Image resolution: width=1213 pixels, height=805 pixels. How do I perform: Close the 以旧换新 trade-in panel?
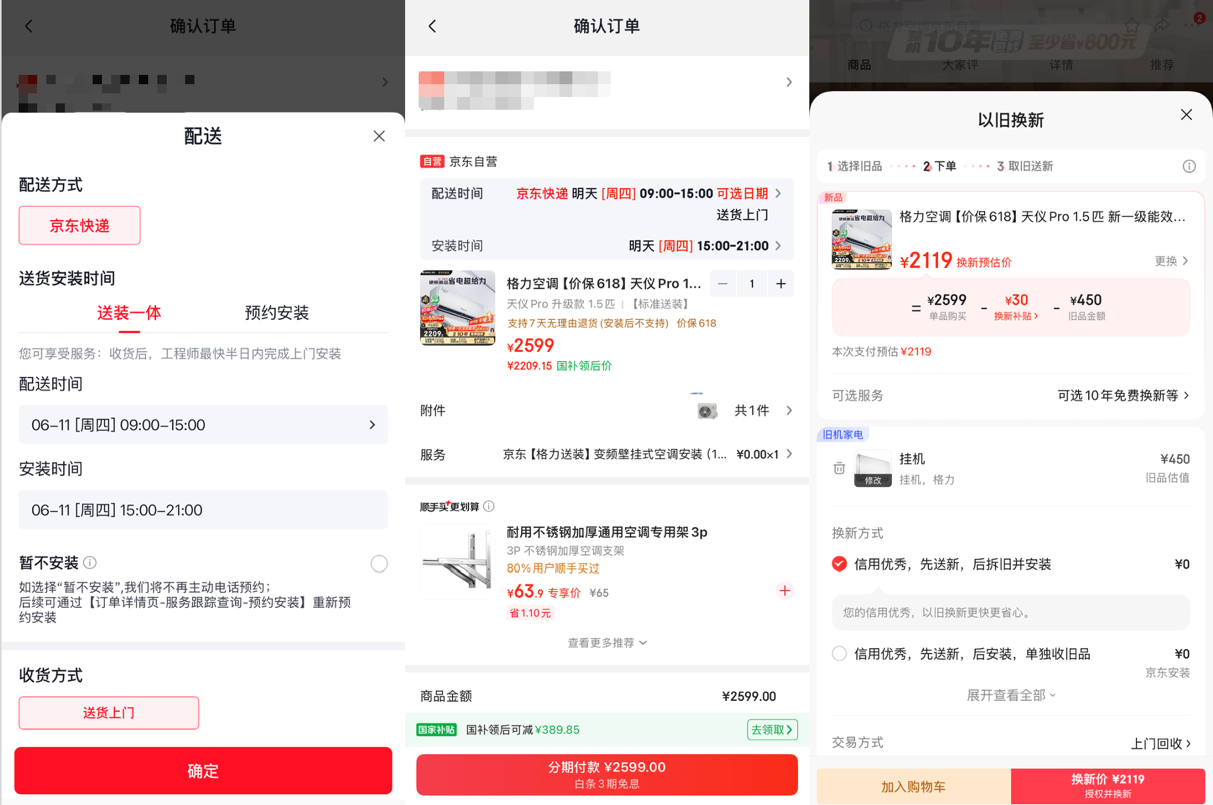click(x=1186, y=115)
